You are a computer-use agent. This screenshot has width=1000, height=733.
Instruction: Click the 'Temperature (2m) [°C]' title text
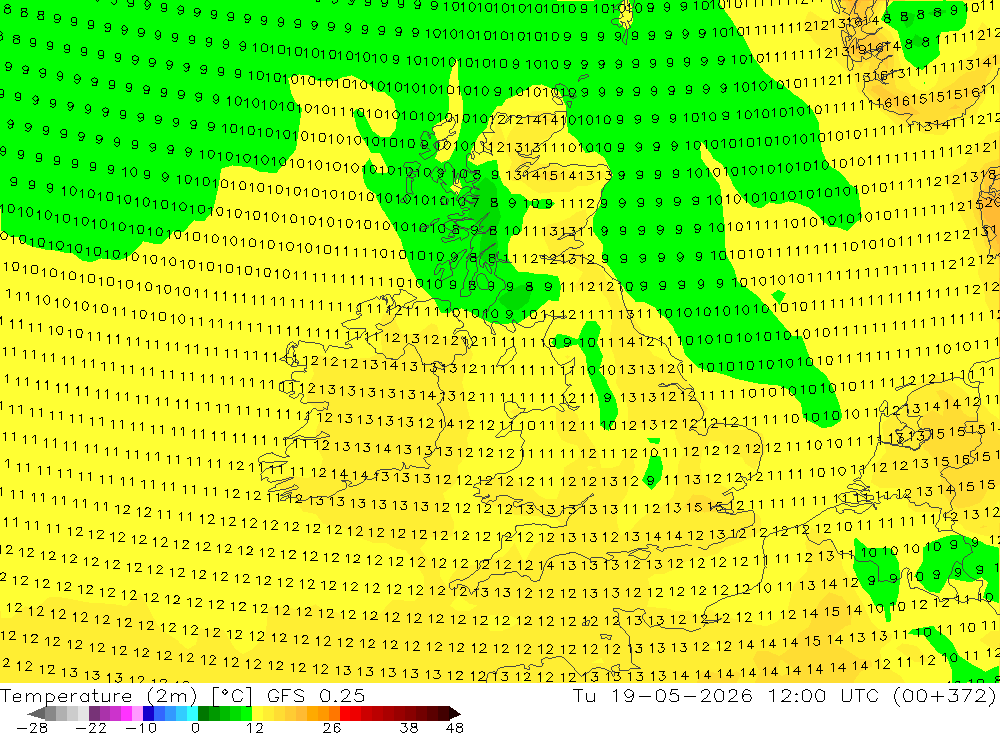tap(126, 695)
